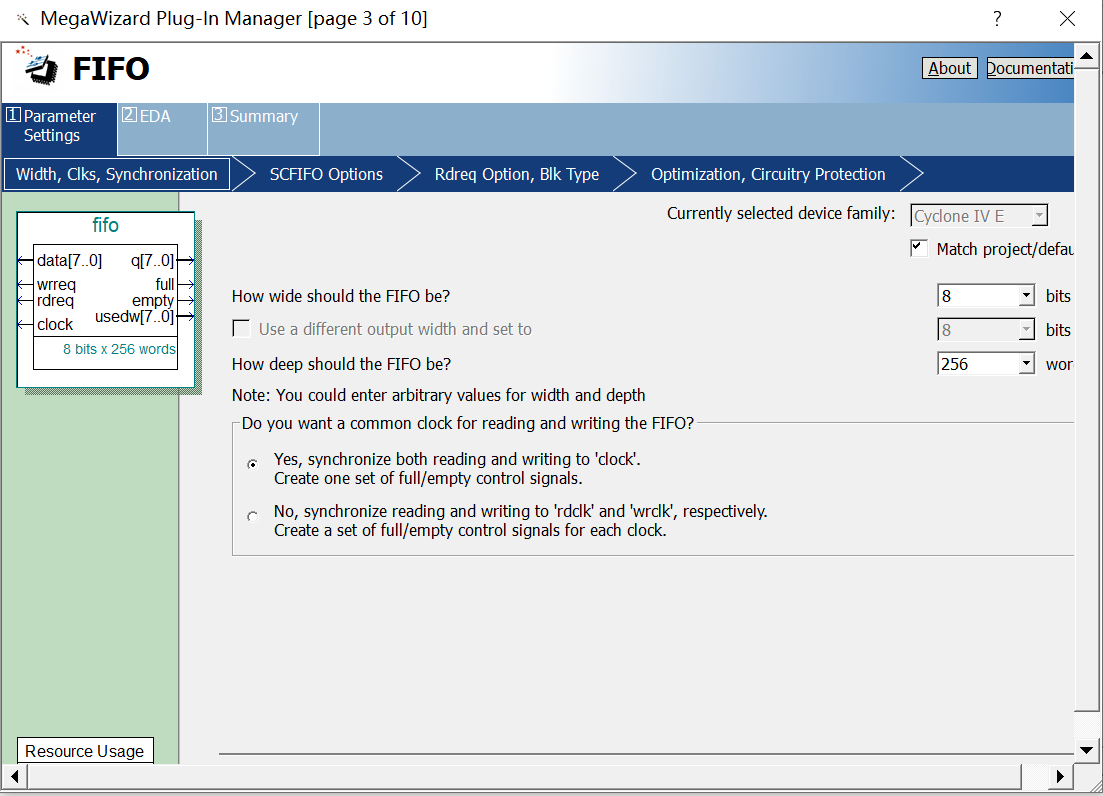Image resolution: width=1103 pixels, height=796 pixels.
Task: Enable 'Use a different output width' checkbox
Action: [241, 329]
